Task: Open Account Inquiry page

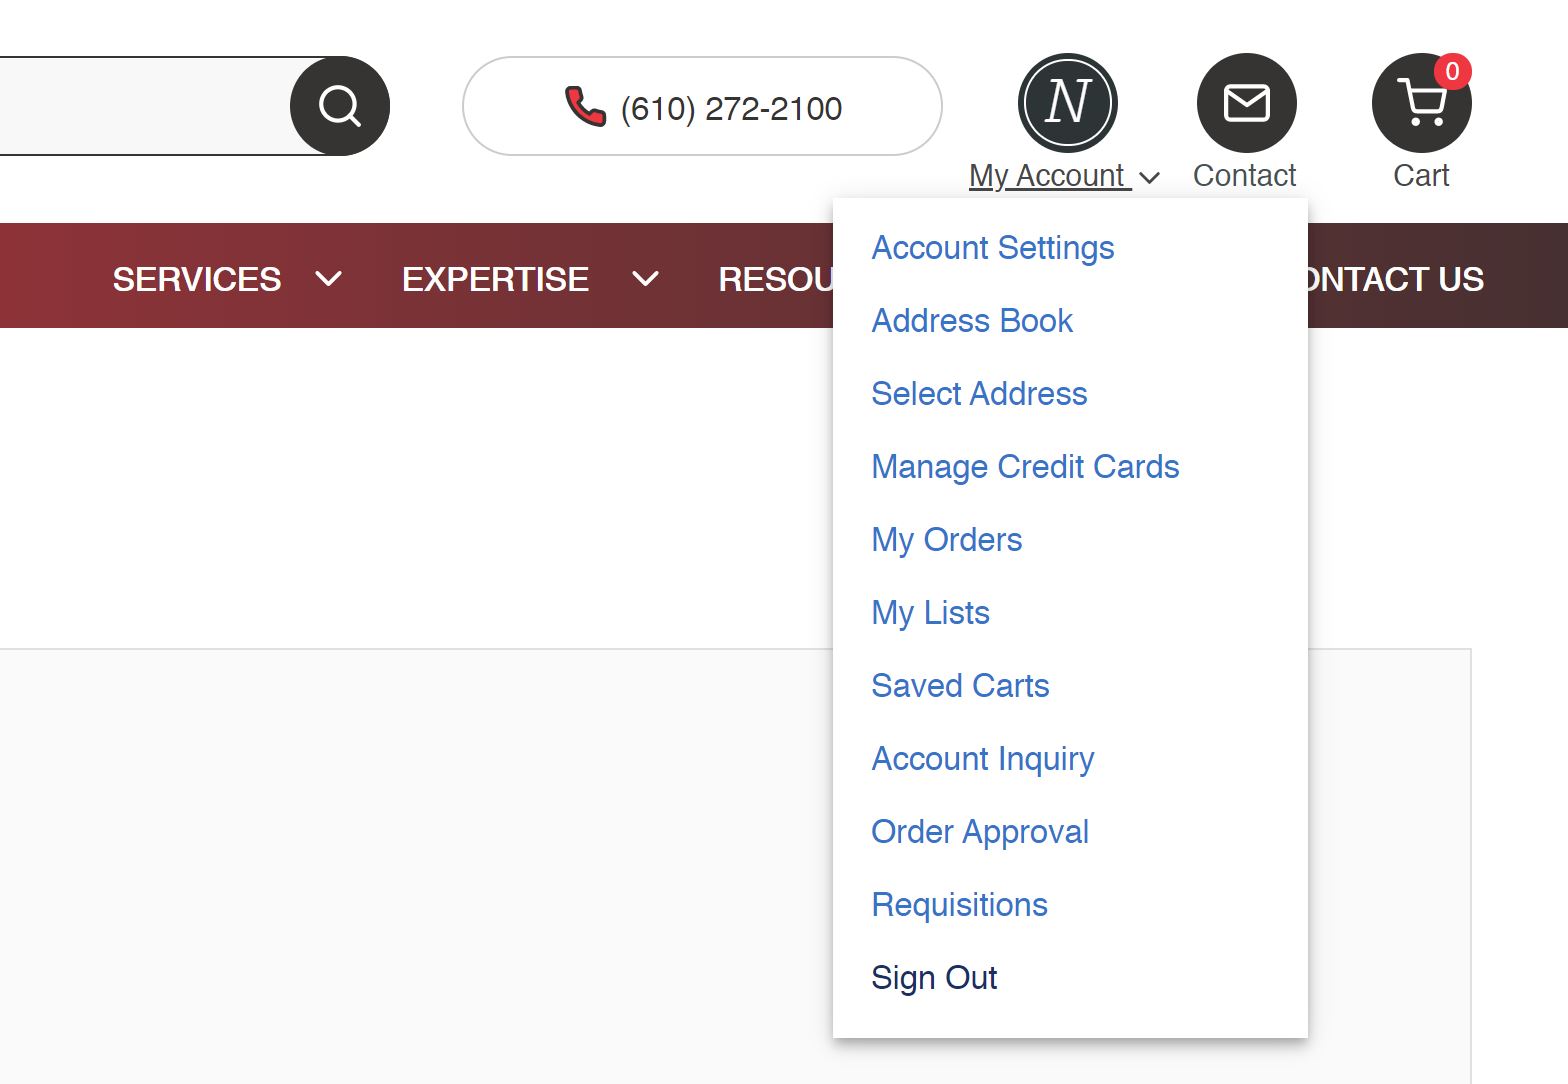Action: [982, 759]
